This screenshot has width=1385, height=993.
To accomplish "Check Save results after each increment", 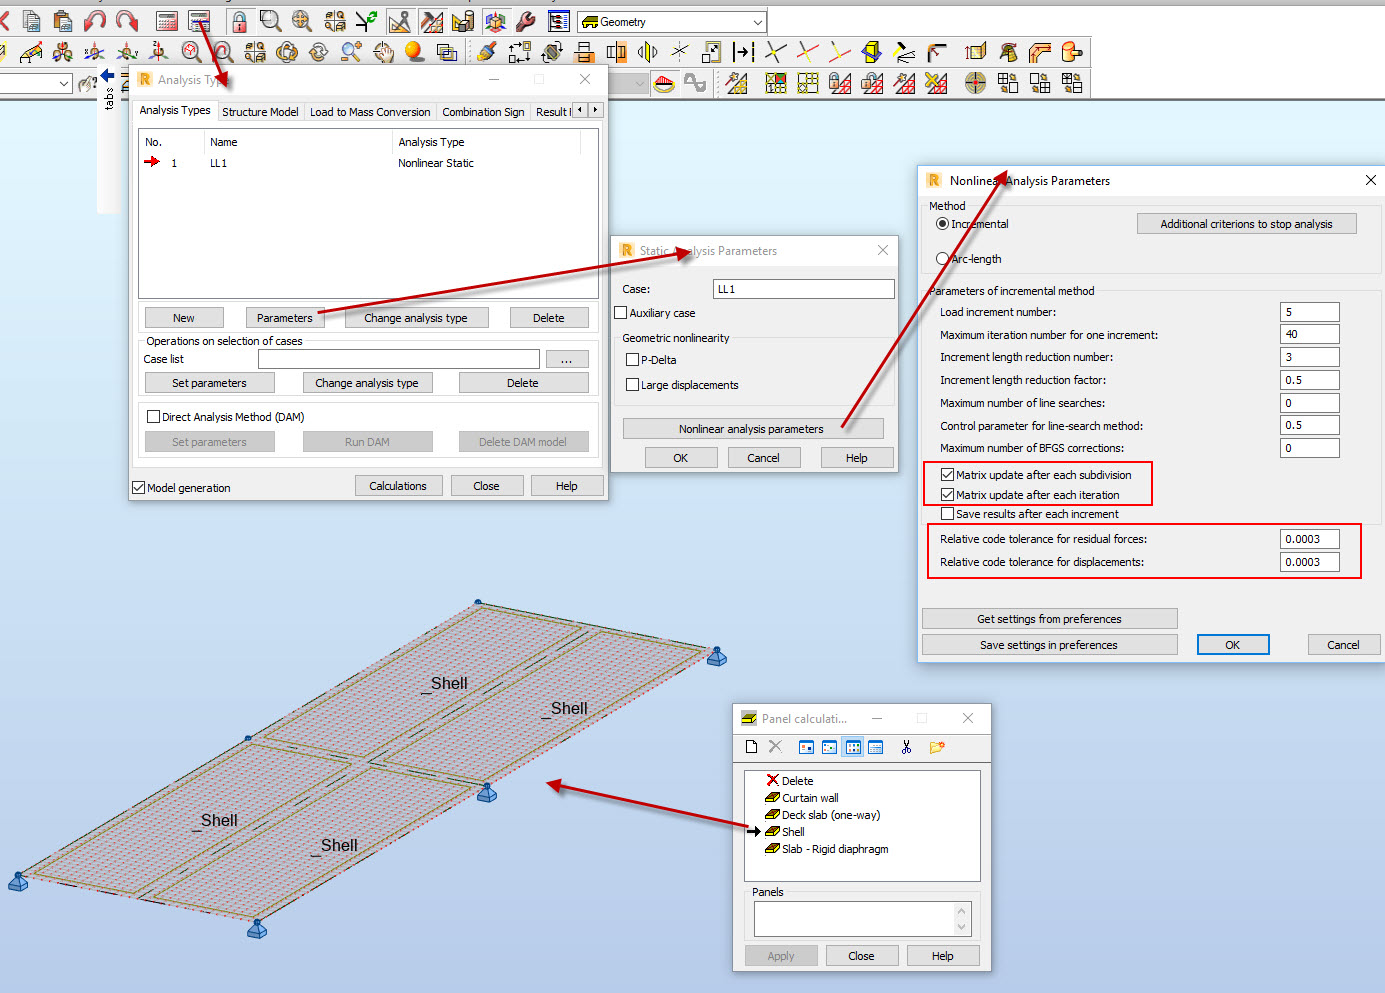I will pos(947,514).
